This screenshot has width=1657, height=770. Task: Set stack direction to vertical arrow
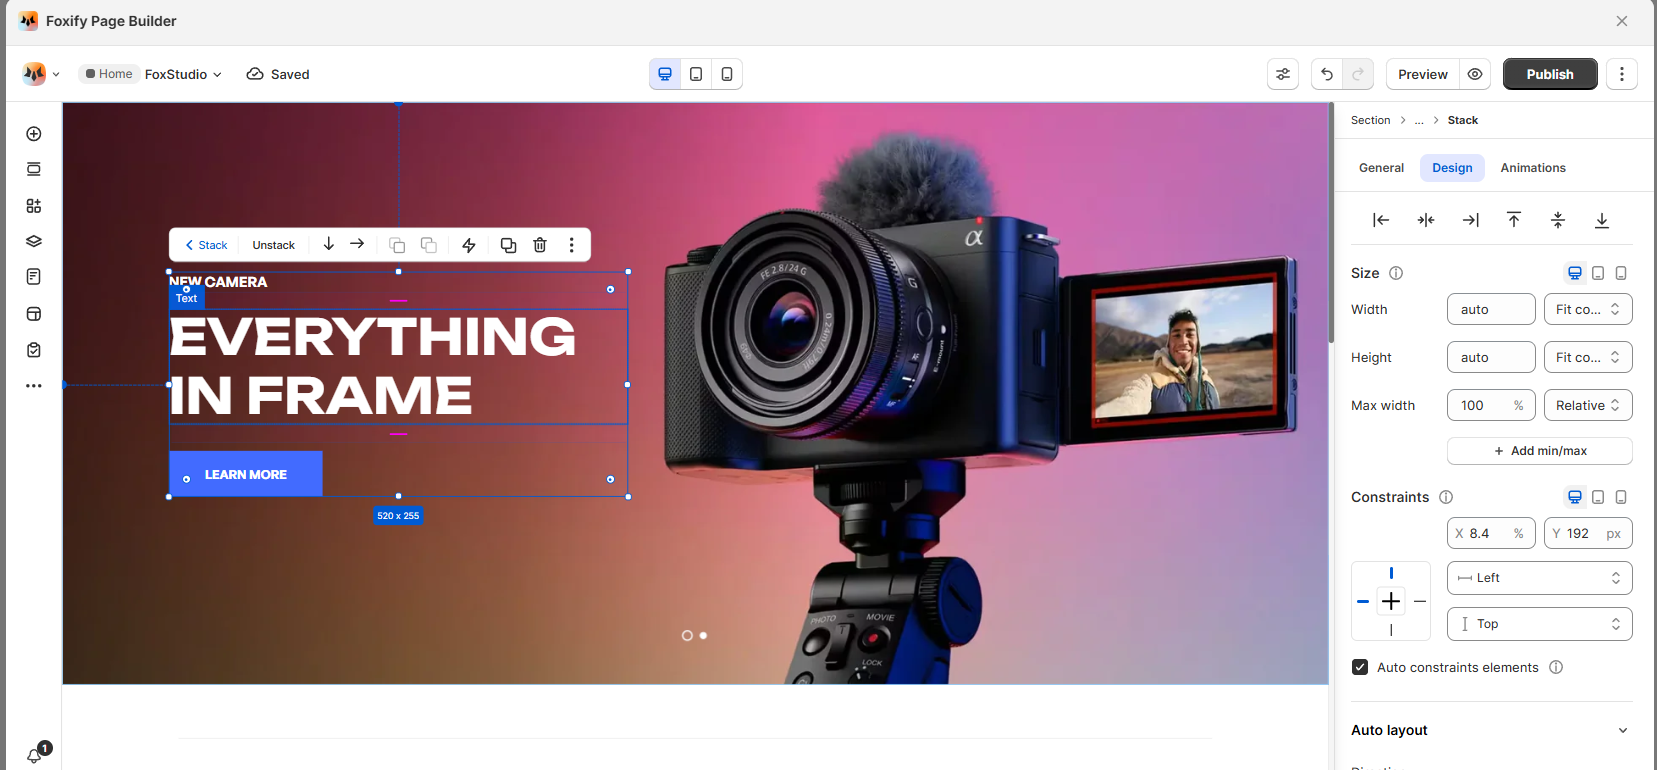pyautogui.click(x=328, y=244)
